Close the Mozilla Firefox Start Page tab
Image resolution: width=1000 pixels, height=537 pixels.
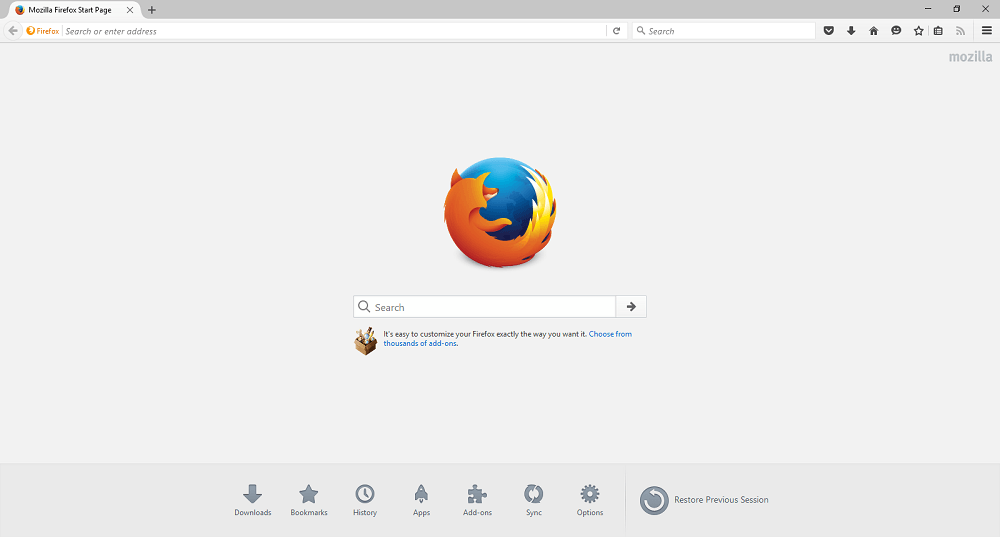click(x=129, y=10)
